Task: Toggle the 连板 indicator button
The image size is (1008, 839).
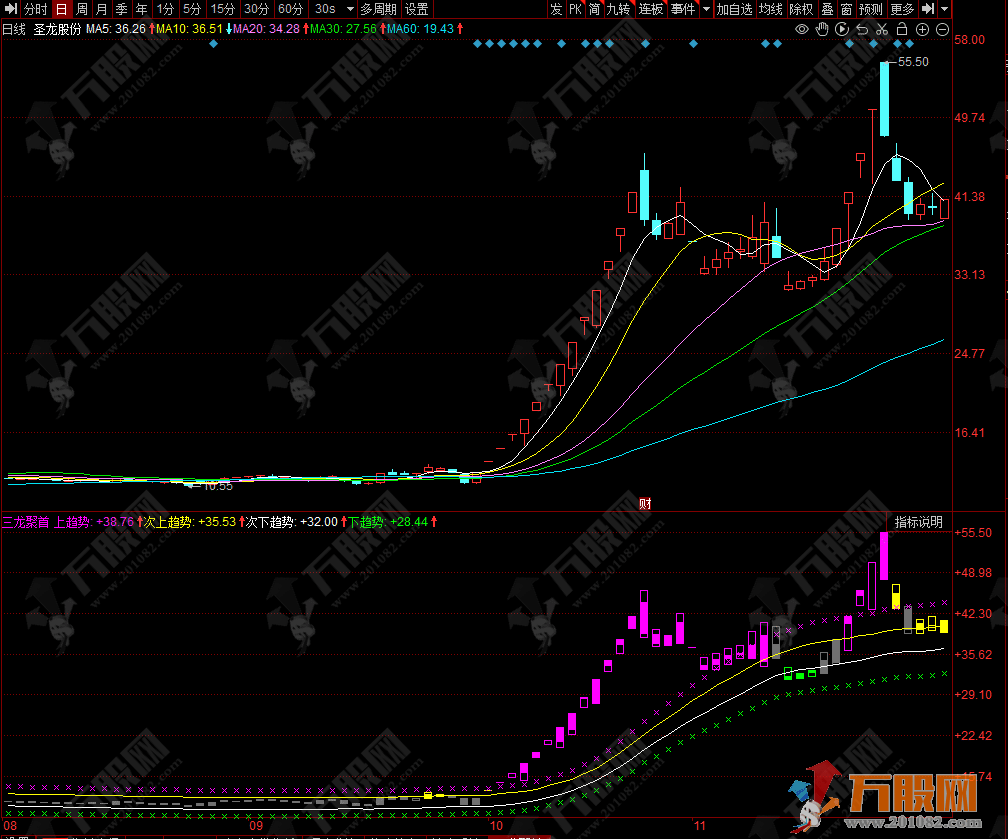Action: pyautogui.click(x=651, y=9)
